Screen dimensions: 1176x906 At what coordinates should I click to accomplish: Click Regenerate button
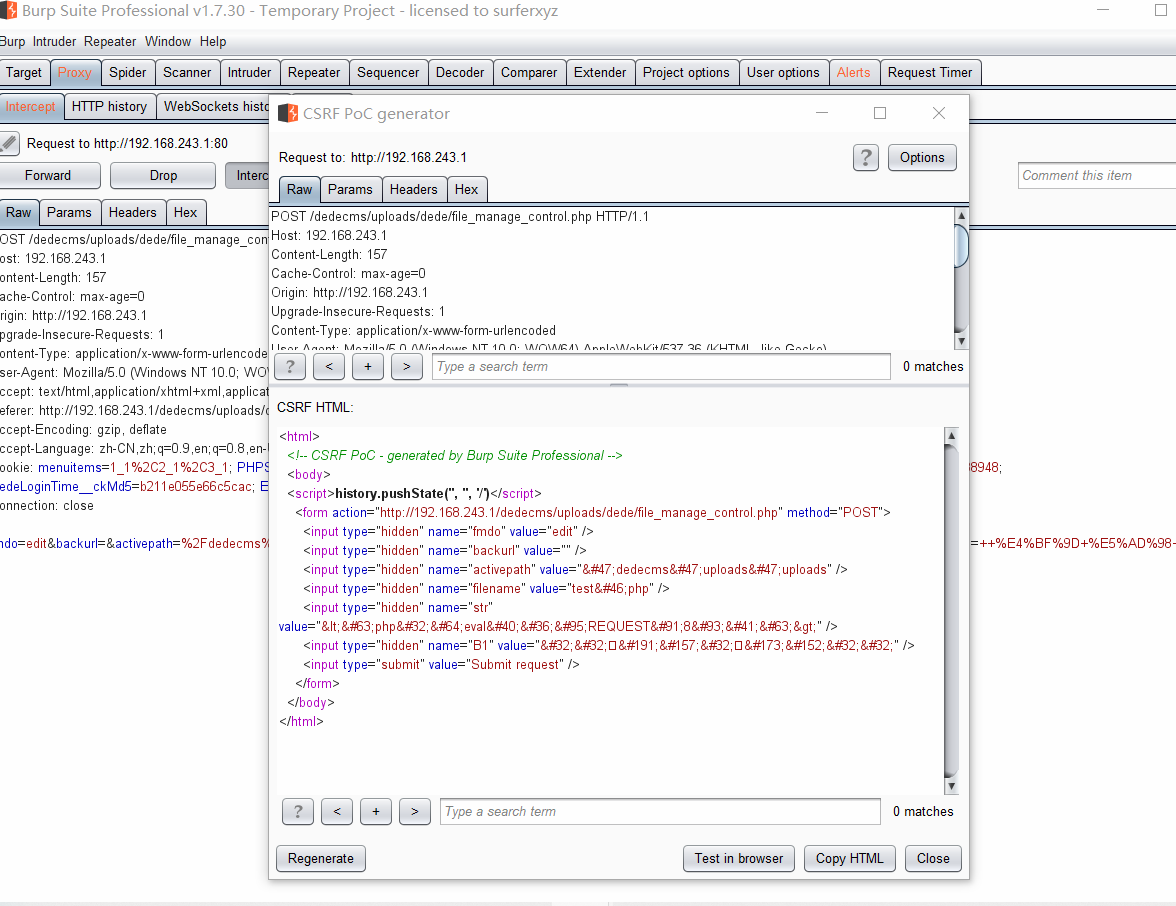(x=321, y=859)
